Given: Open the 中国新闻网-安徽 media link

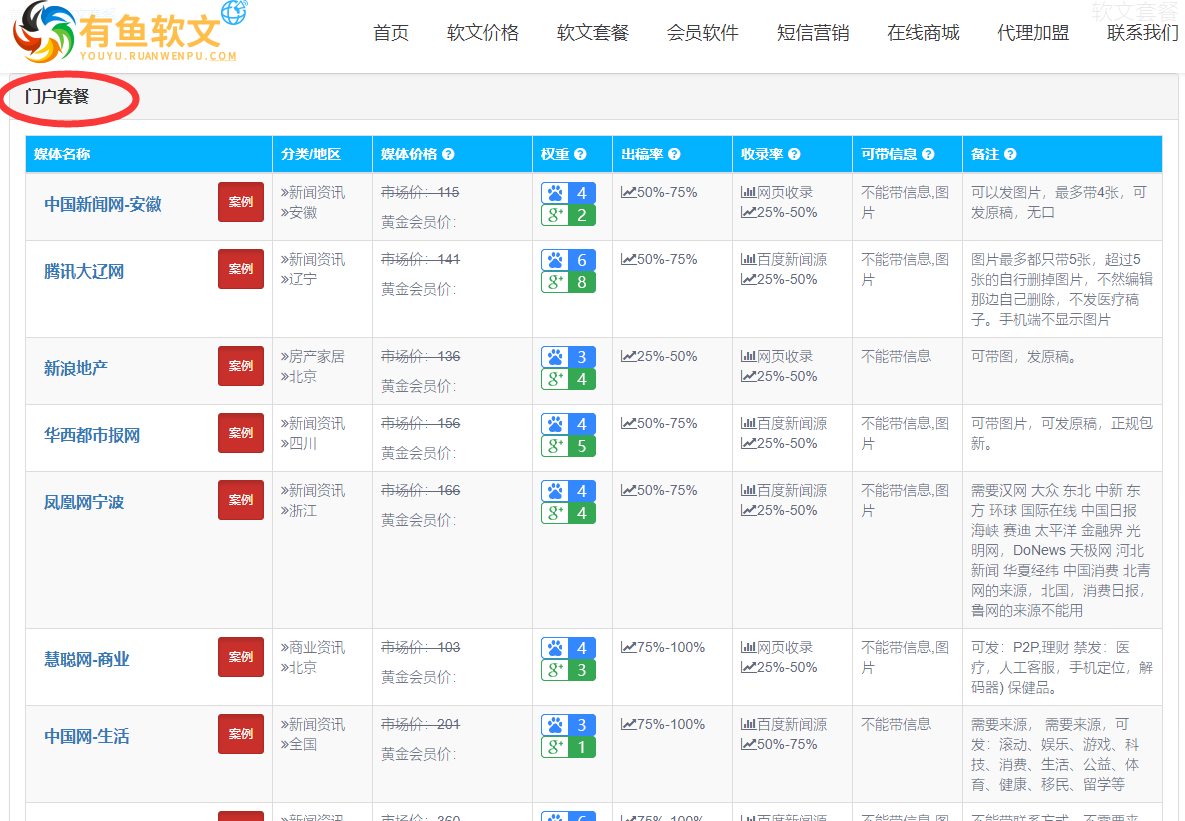Looking at the screenshot, I should (103, 205).
